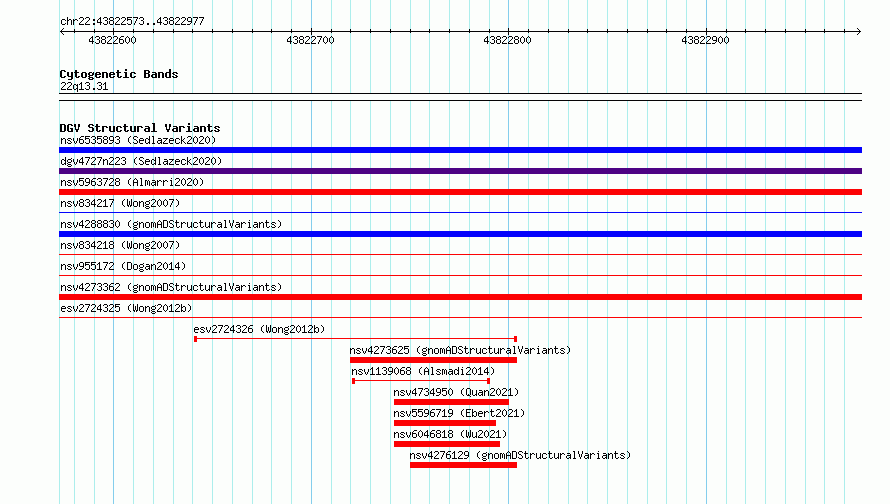Click the purple bar for dgv4727n223
This screenshot has width=890, height=504.
click(460, 171)
